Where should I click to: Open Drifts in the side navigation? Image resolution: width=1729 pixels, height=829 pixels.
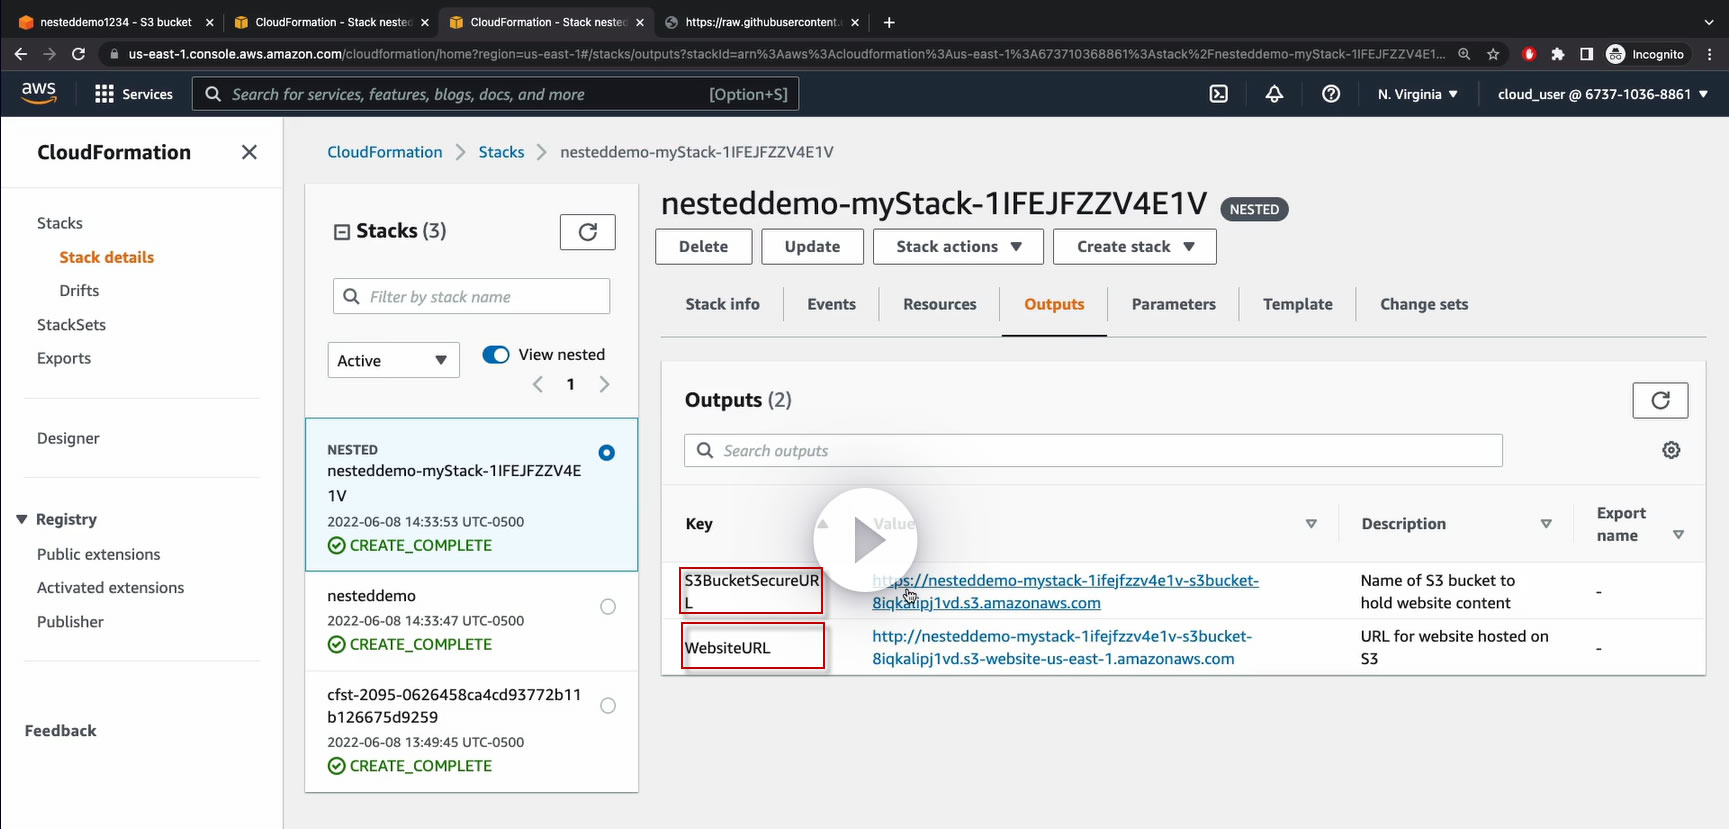pos(79,290)
